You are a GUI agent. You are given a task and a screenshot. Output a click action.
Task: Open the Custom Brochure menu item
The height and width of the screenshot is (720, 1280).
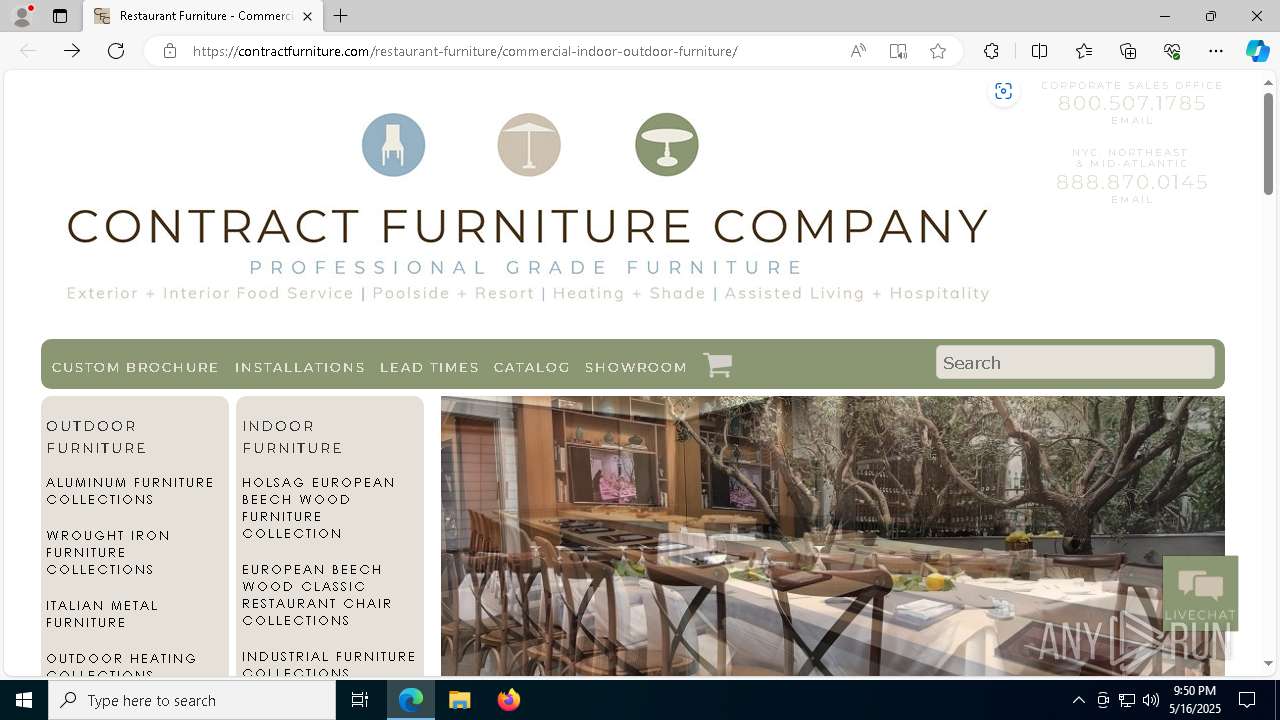pos(135,367)
